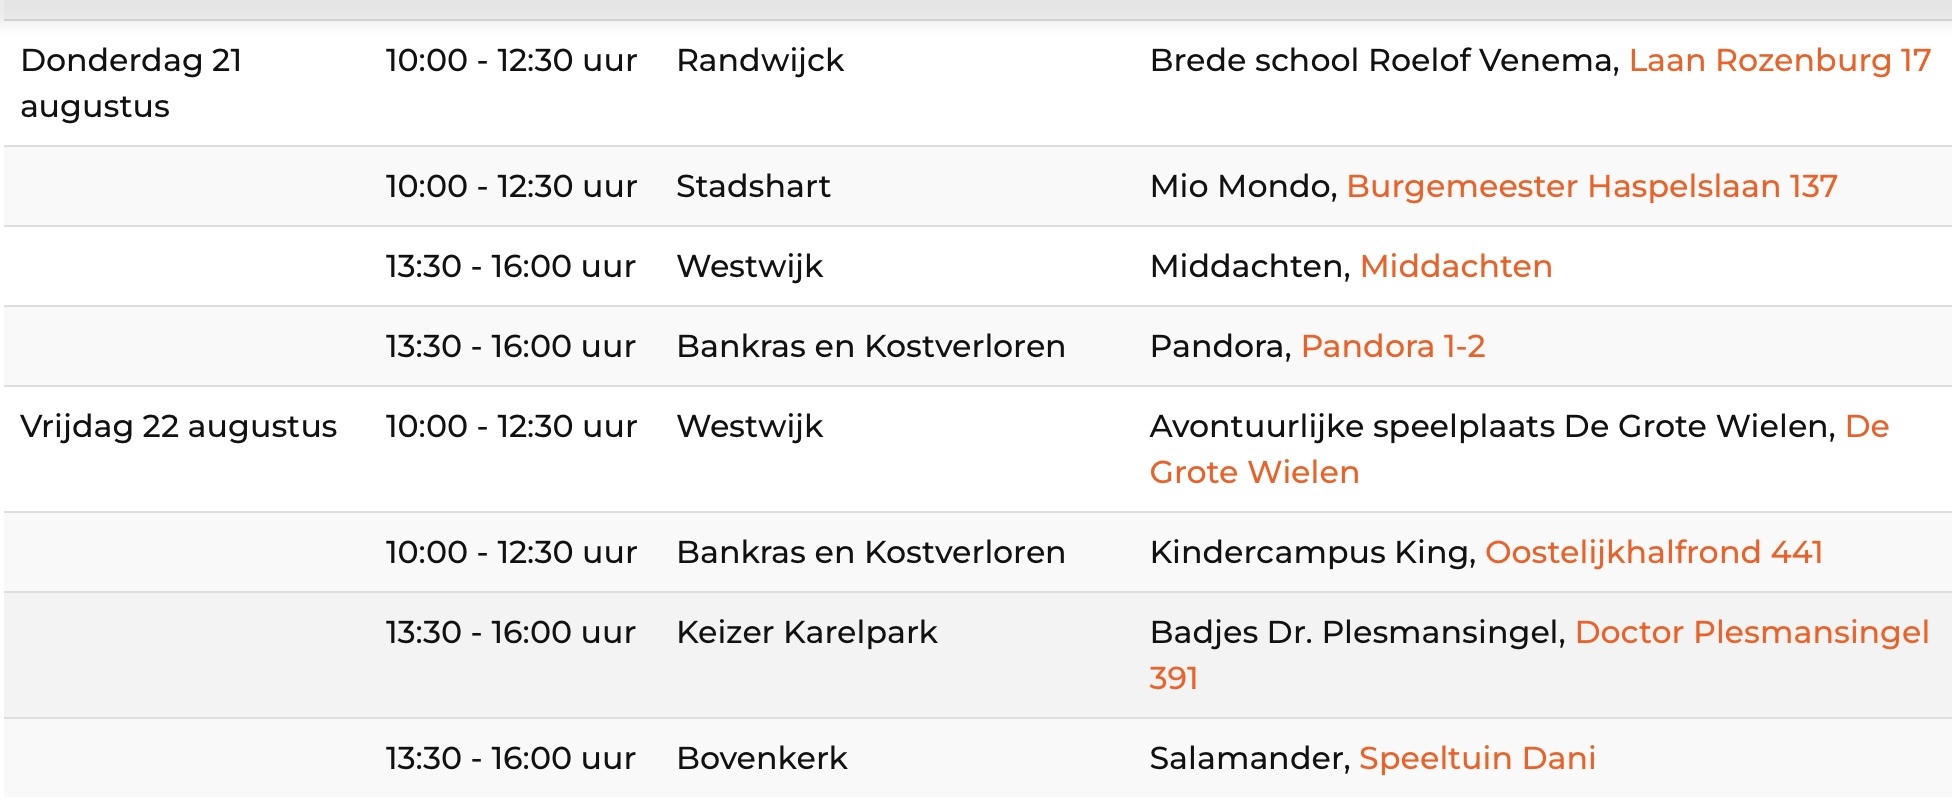Open the Speeltuin Dani link
The width and height of the screenshot is (1952, 806).
(x=1477, y=759)
